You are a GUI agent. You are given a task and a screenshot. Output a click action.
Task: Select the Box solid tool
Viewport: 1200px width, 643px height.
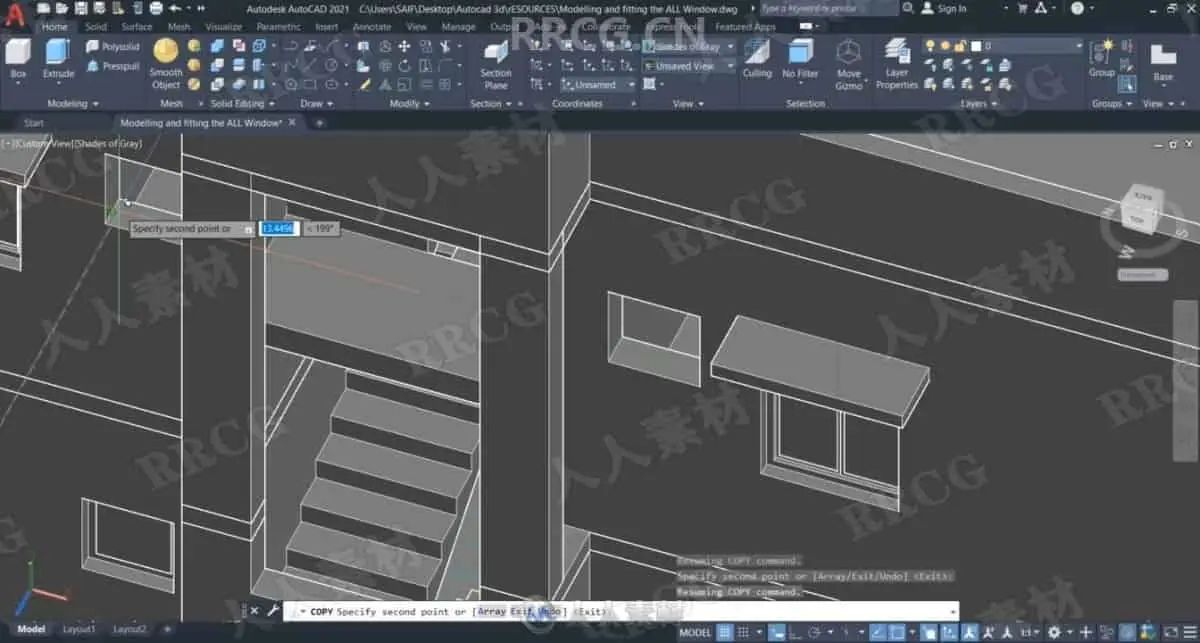pyautogui.click(x=18, y=58)
